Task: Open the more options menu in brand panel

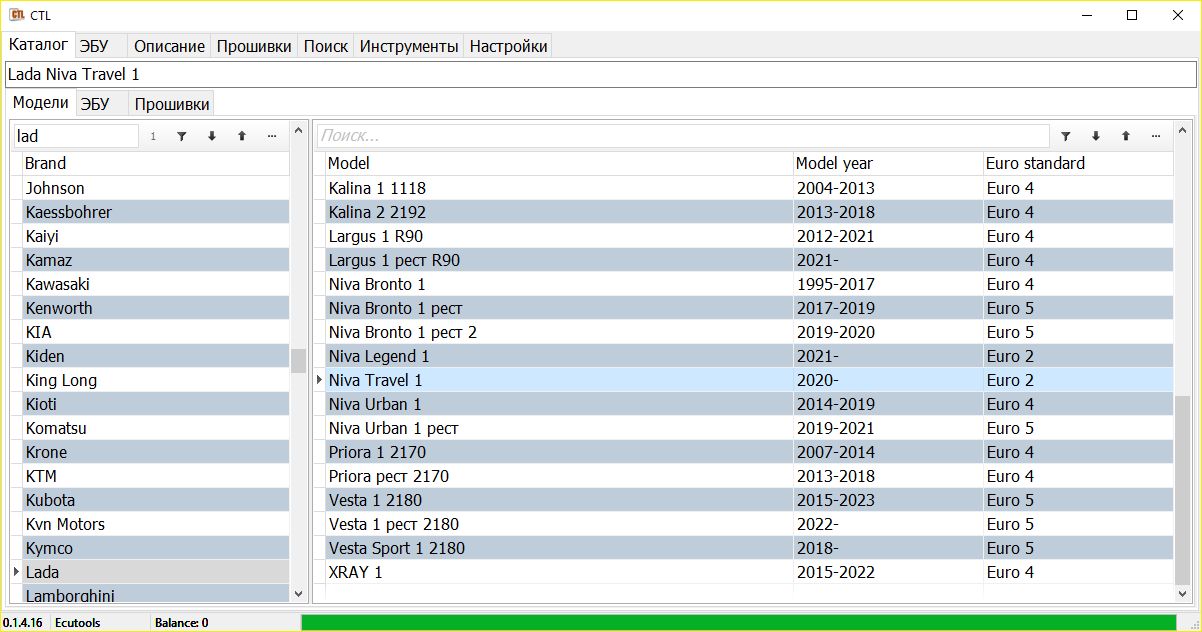Action: click(271, 136)
